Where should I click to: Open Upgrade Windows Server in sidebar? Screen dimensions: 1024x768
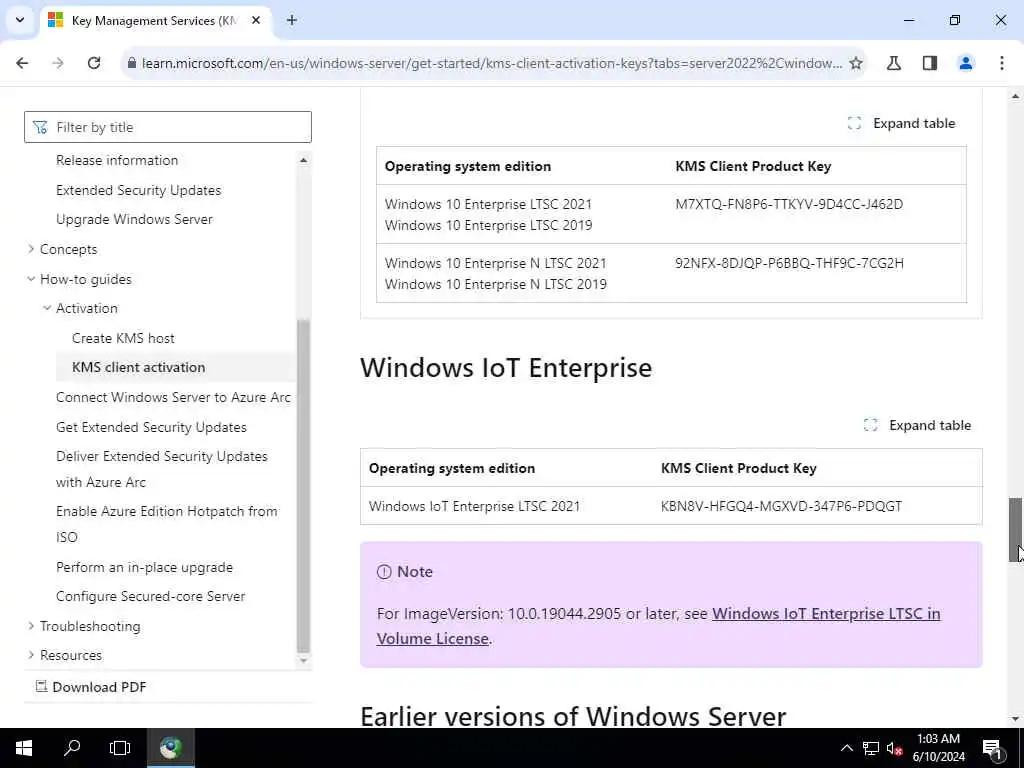[135, 219]
